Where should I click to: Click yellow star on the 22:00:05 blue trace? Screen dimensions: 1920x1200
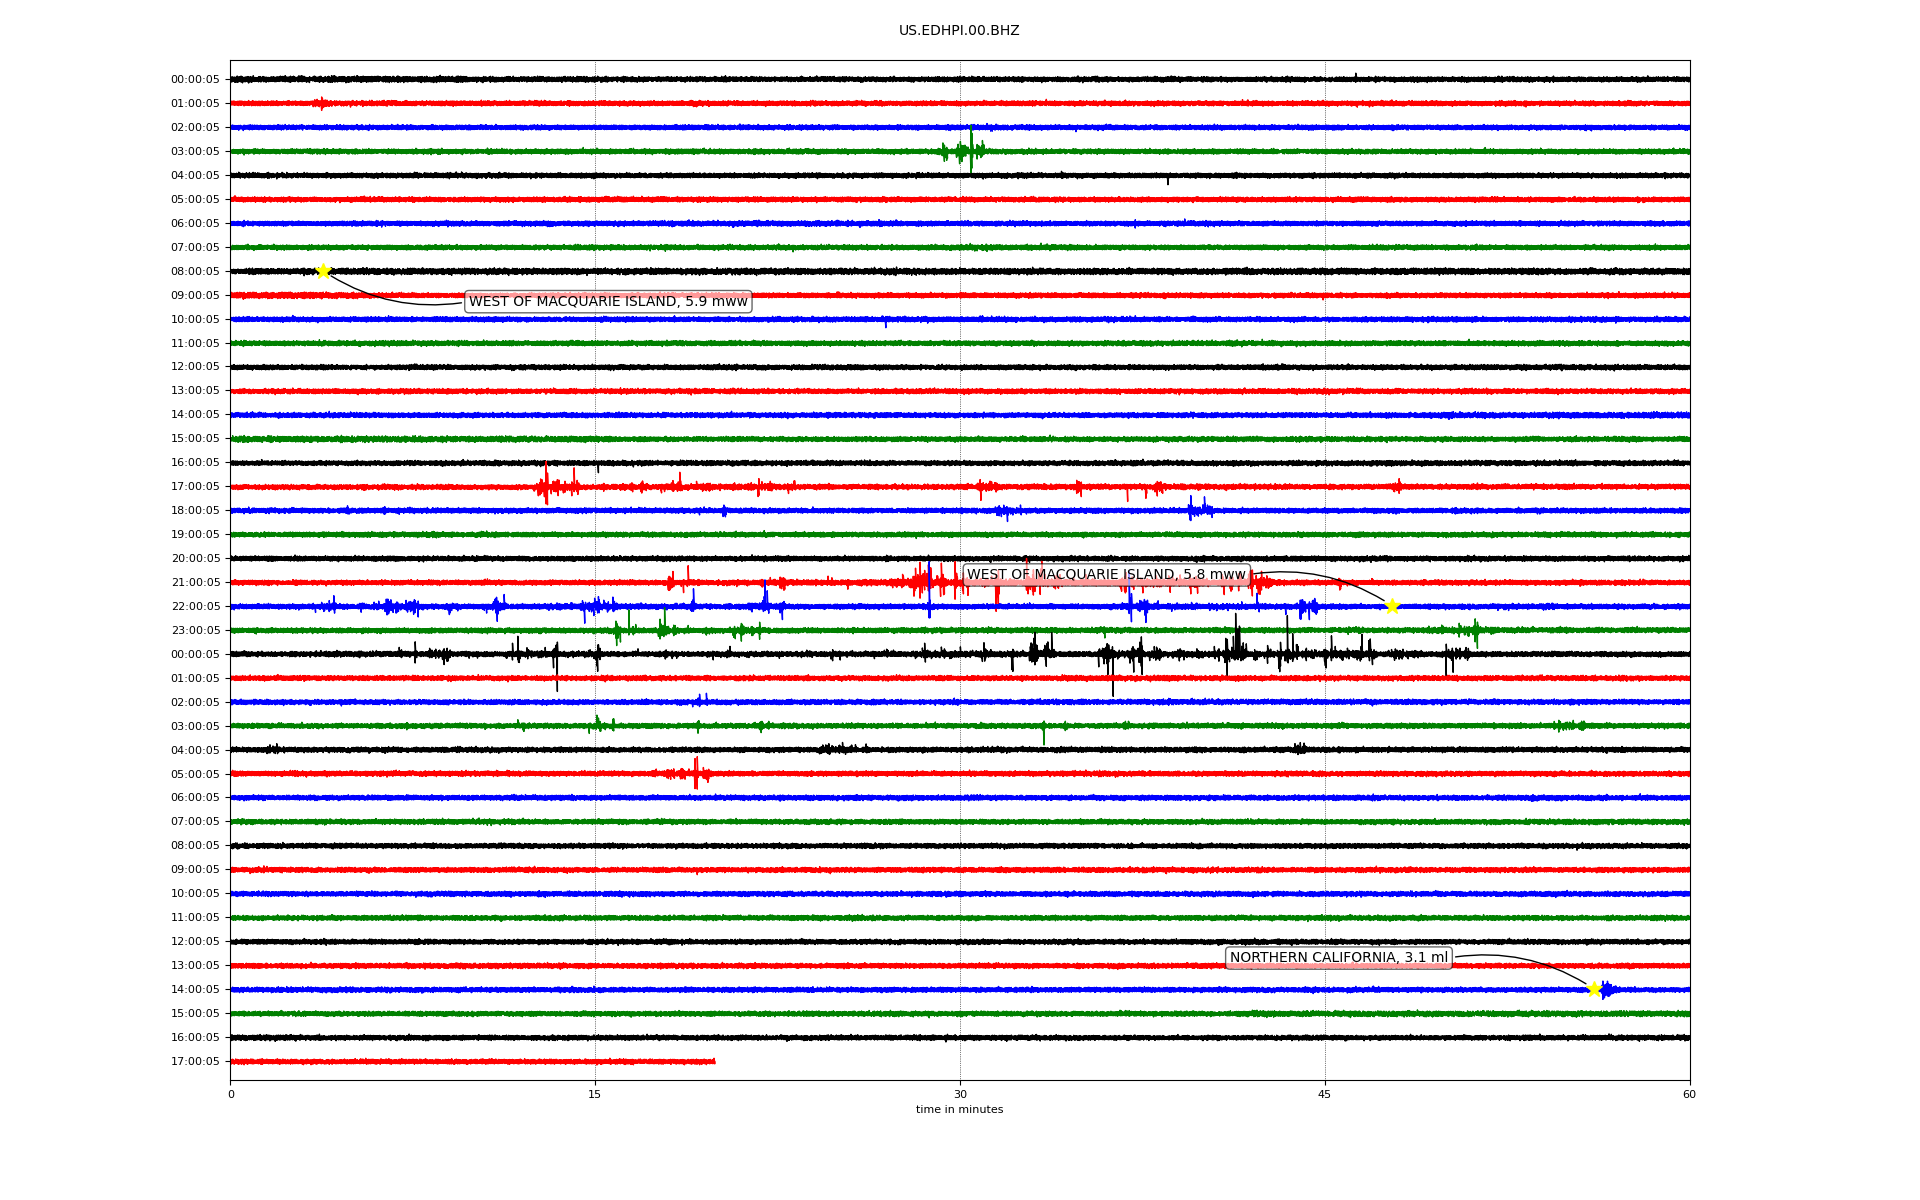click(1391, 606)
